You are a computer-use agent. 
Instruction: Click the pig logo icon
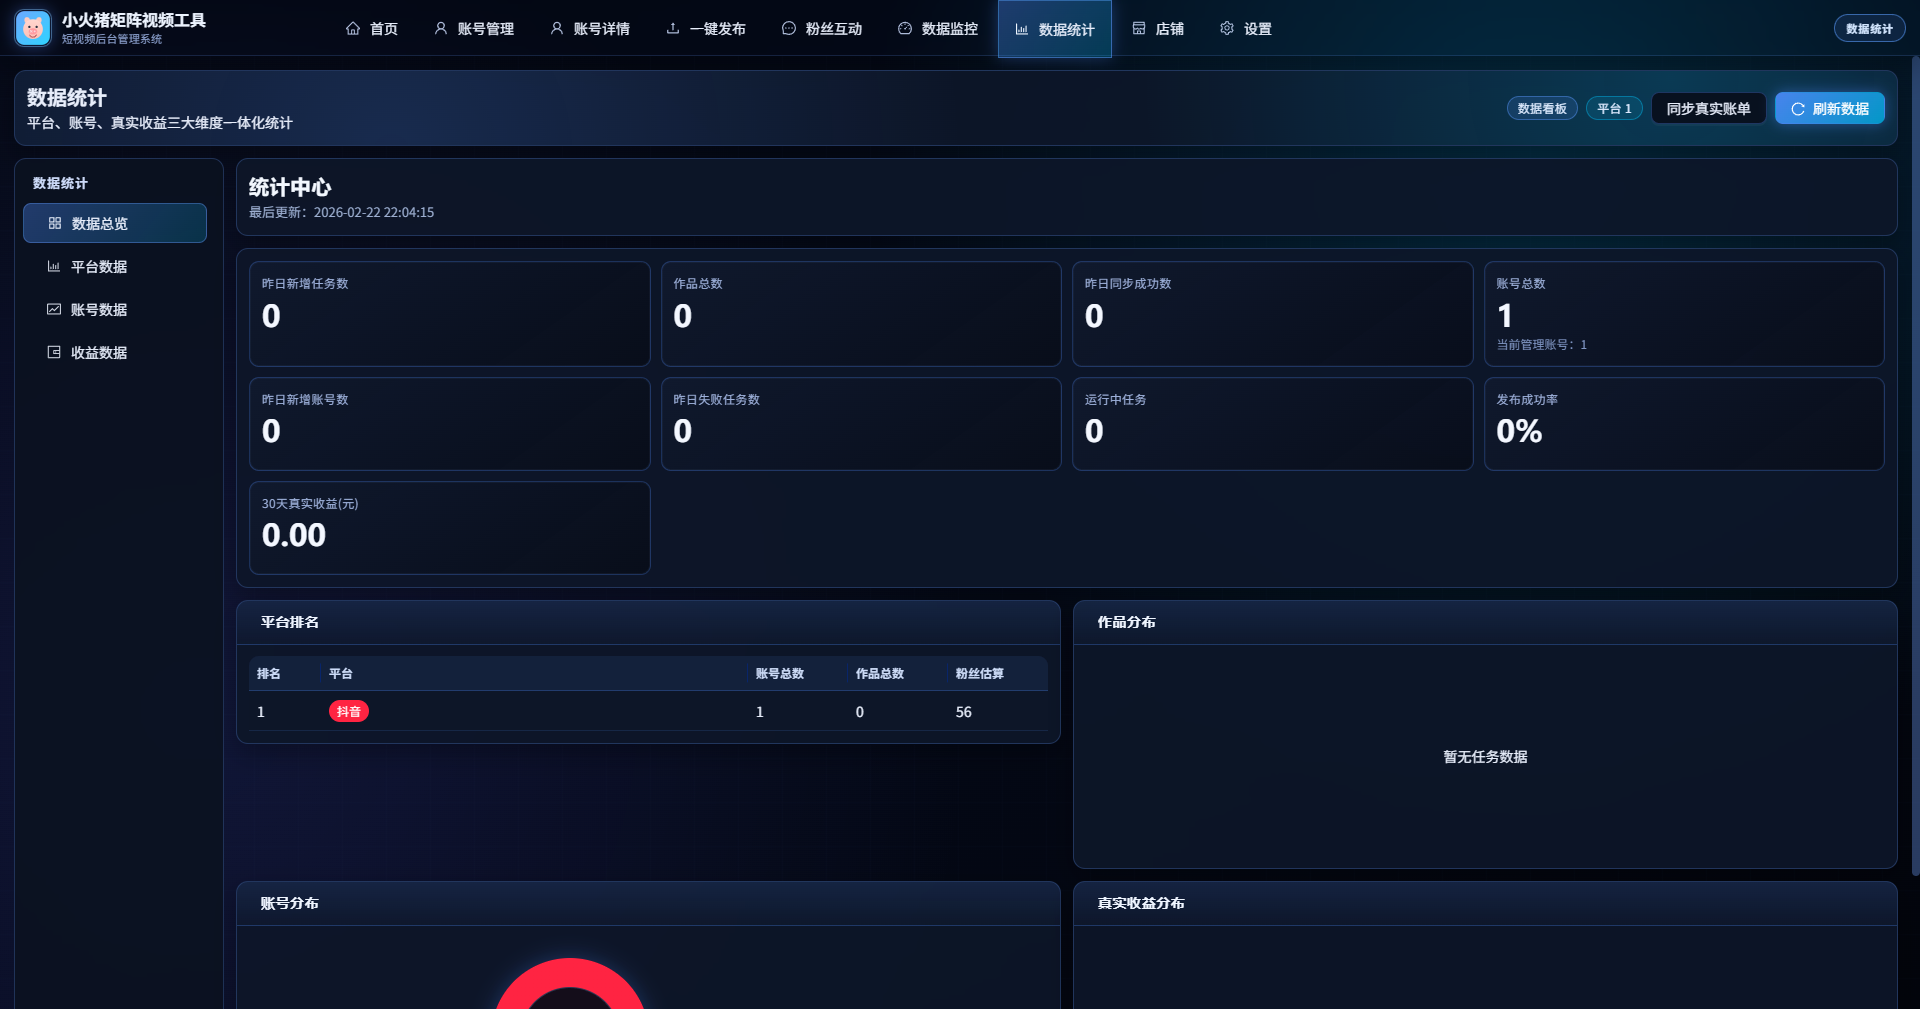pos(33,28)
